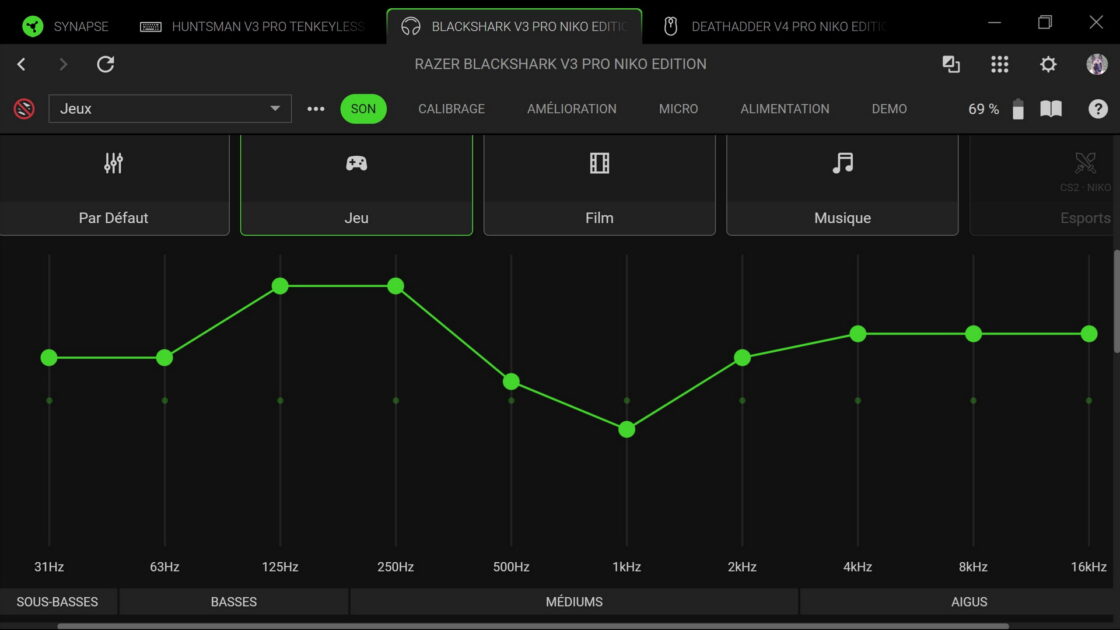Open the user profile avatar
This screenshot has width=1120, height=630.
tap(1096, 64)
